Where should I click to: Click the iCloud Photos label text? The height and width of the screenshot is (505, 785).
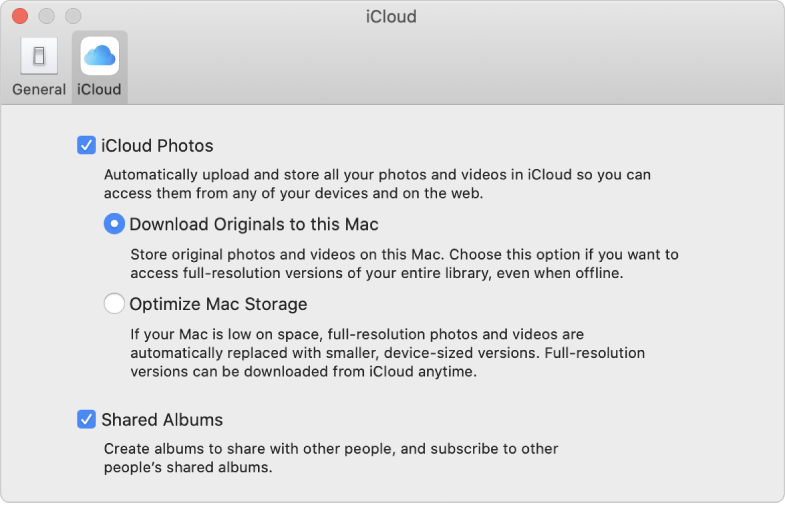[x=157, y=146]
